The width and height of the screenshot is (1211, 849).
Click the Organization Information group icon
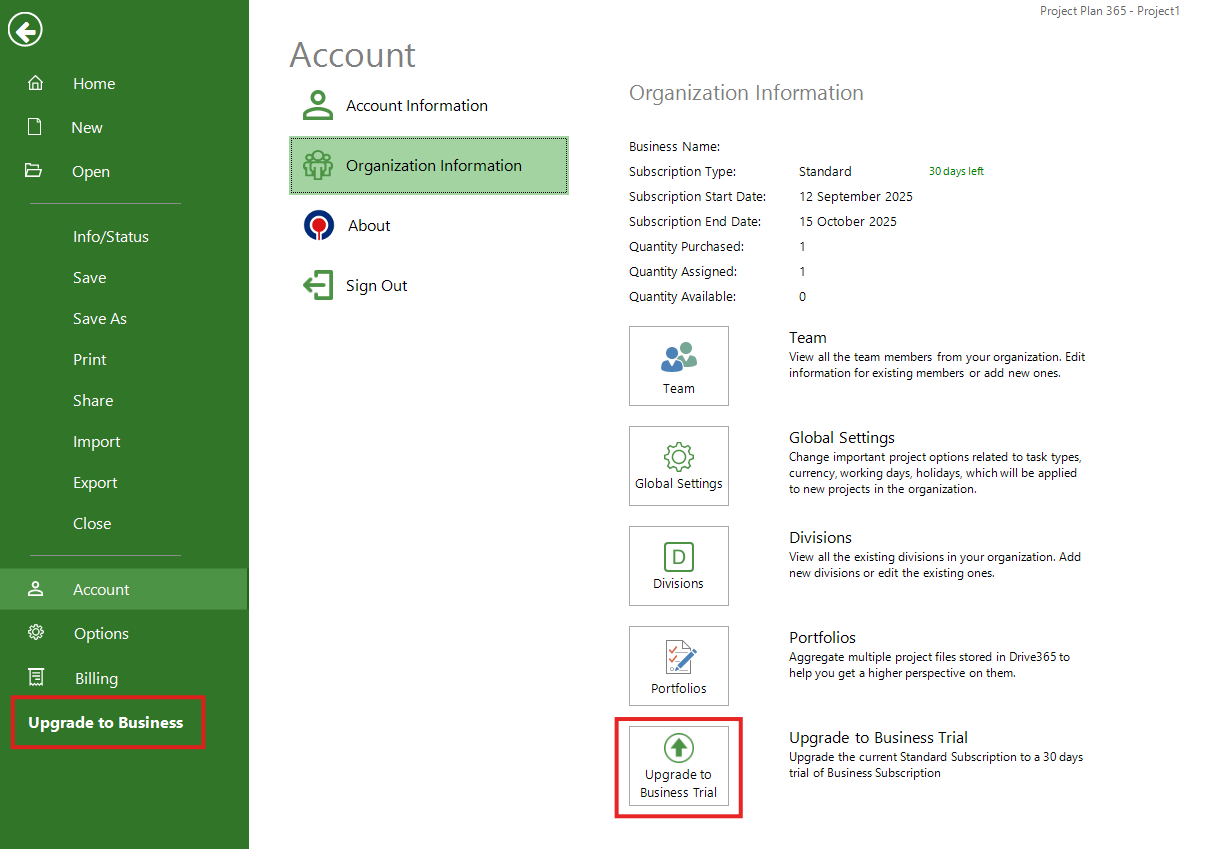click(318, 165)
